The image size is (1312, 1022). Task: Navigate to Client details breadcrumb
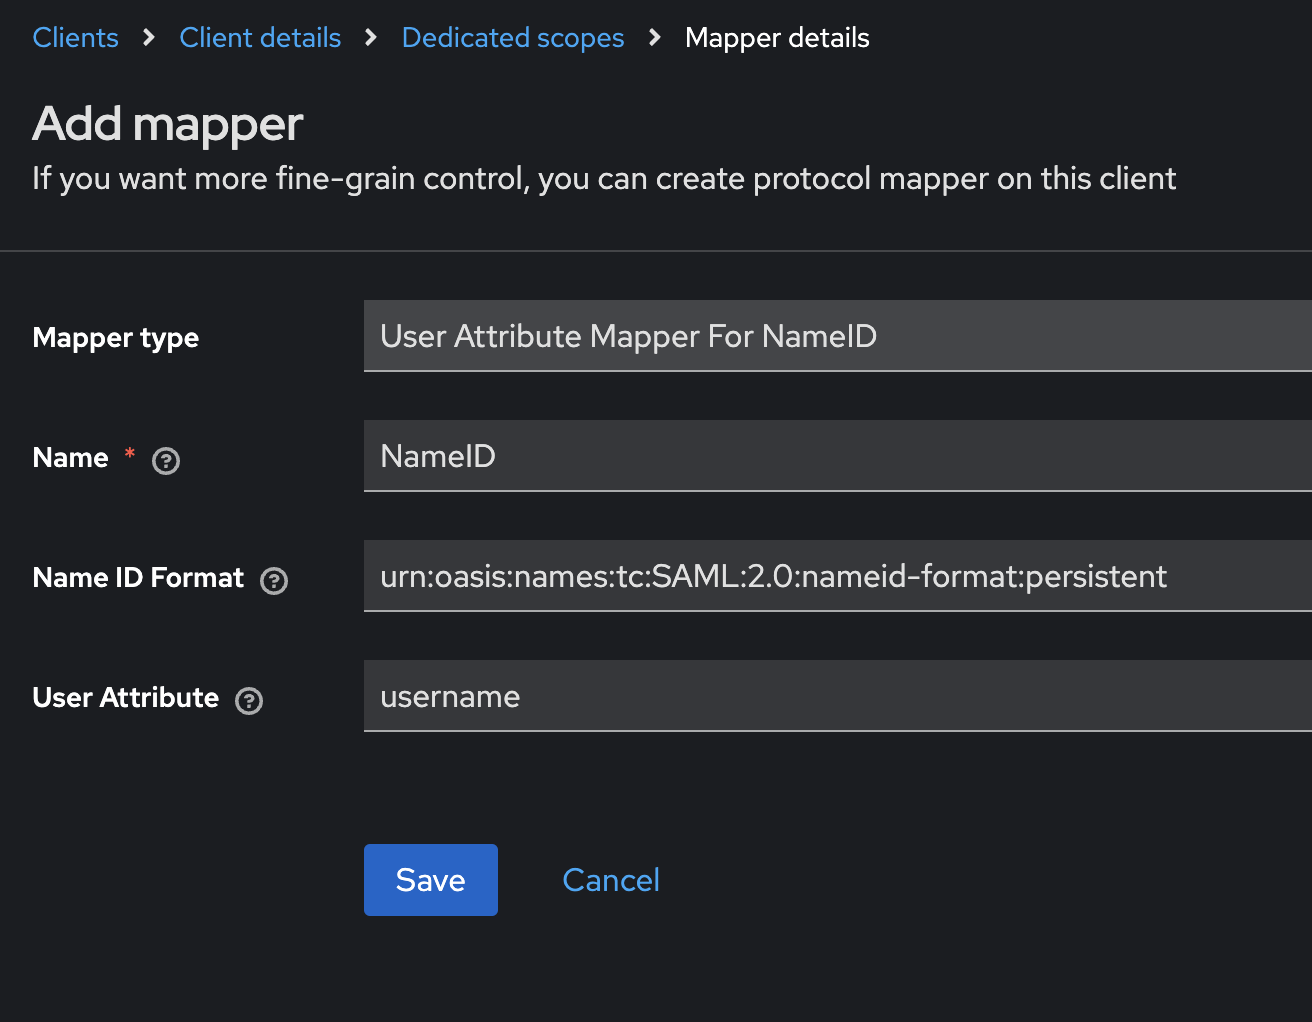click(x=260, y=38)
